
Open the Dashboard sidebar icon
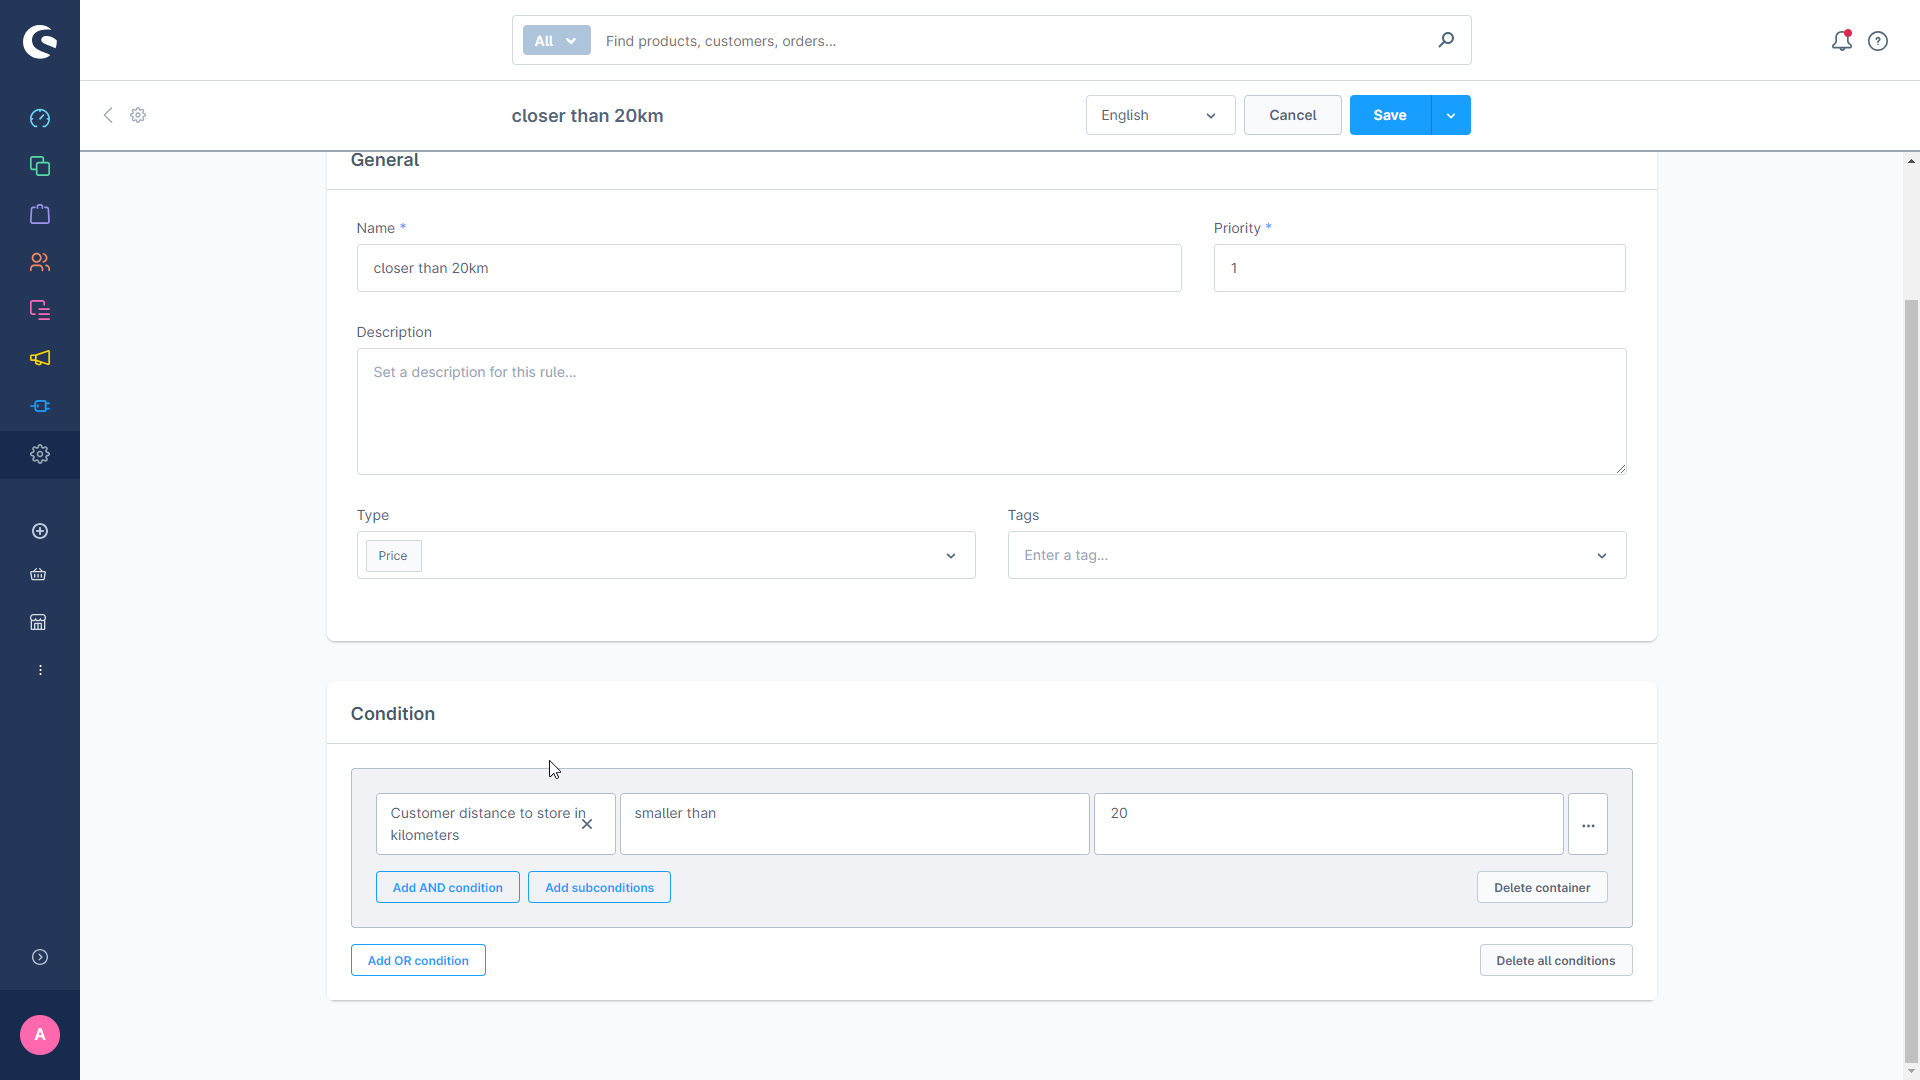[x=40, y=118]
